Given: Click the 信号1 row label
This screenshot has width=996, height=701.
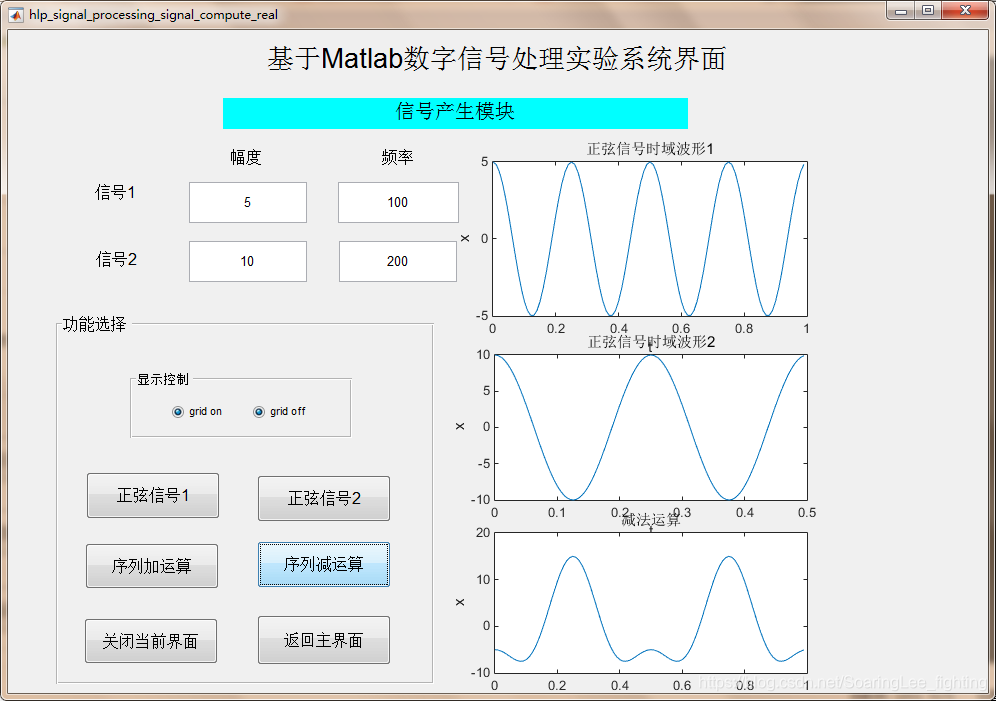Looking at the screenshot, I should [x=115, y=192].
